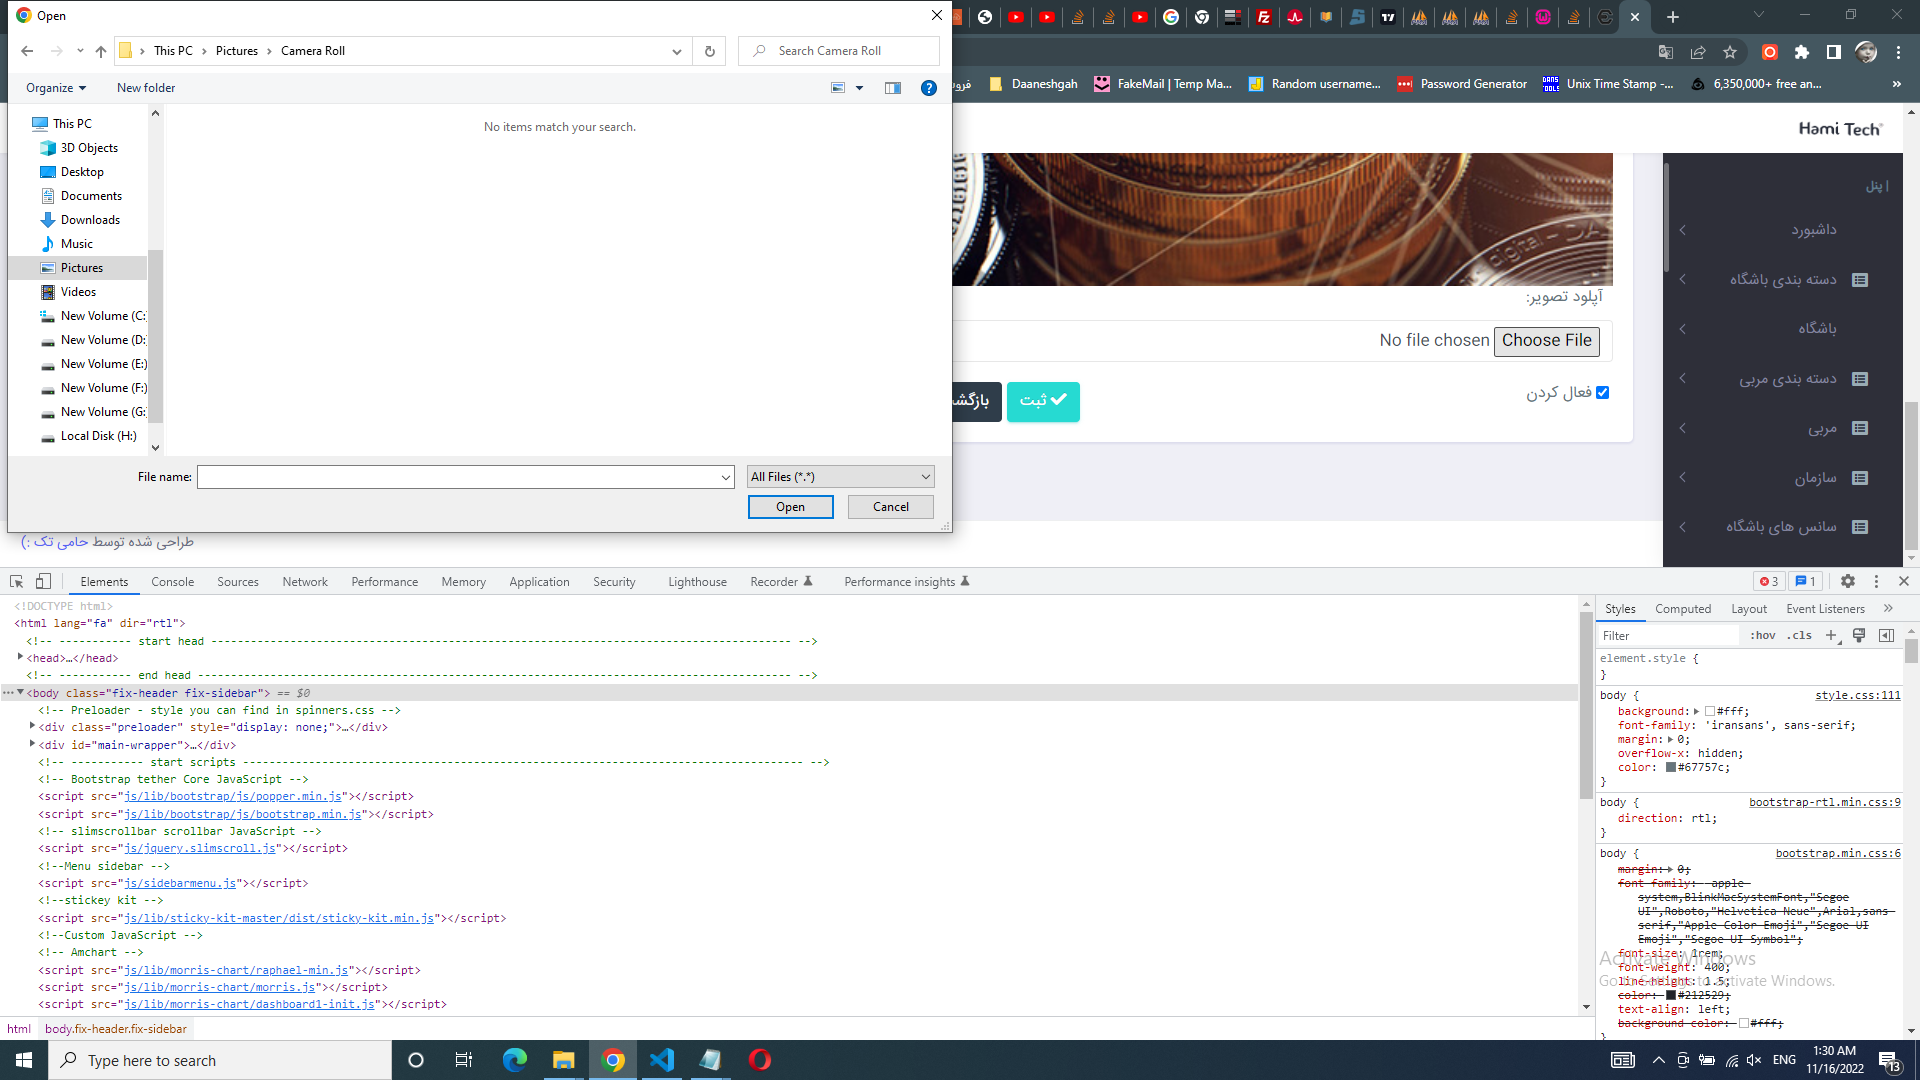
Task: Click the Windows Start button
Action: click(24, 1060)
